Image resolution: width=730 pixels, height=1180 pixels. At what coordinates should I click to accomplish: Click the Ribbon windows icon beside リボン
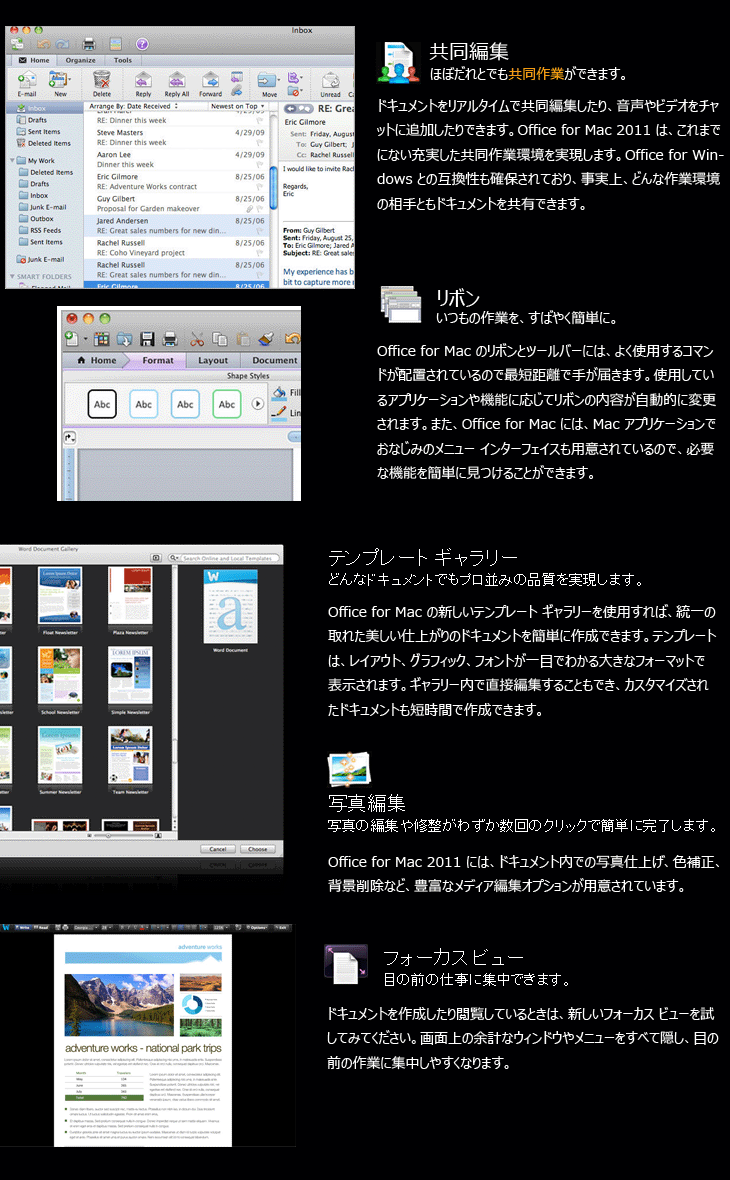coord(401,304)
